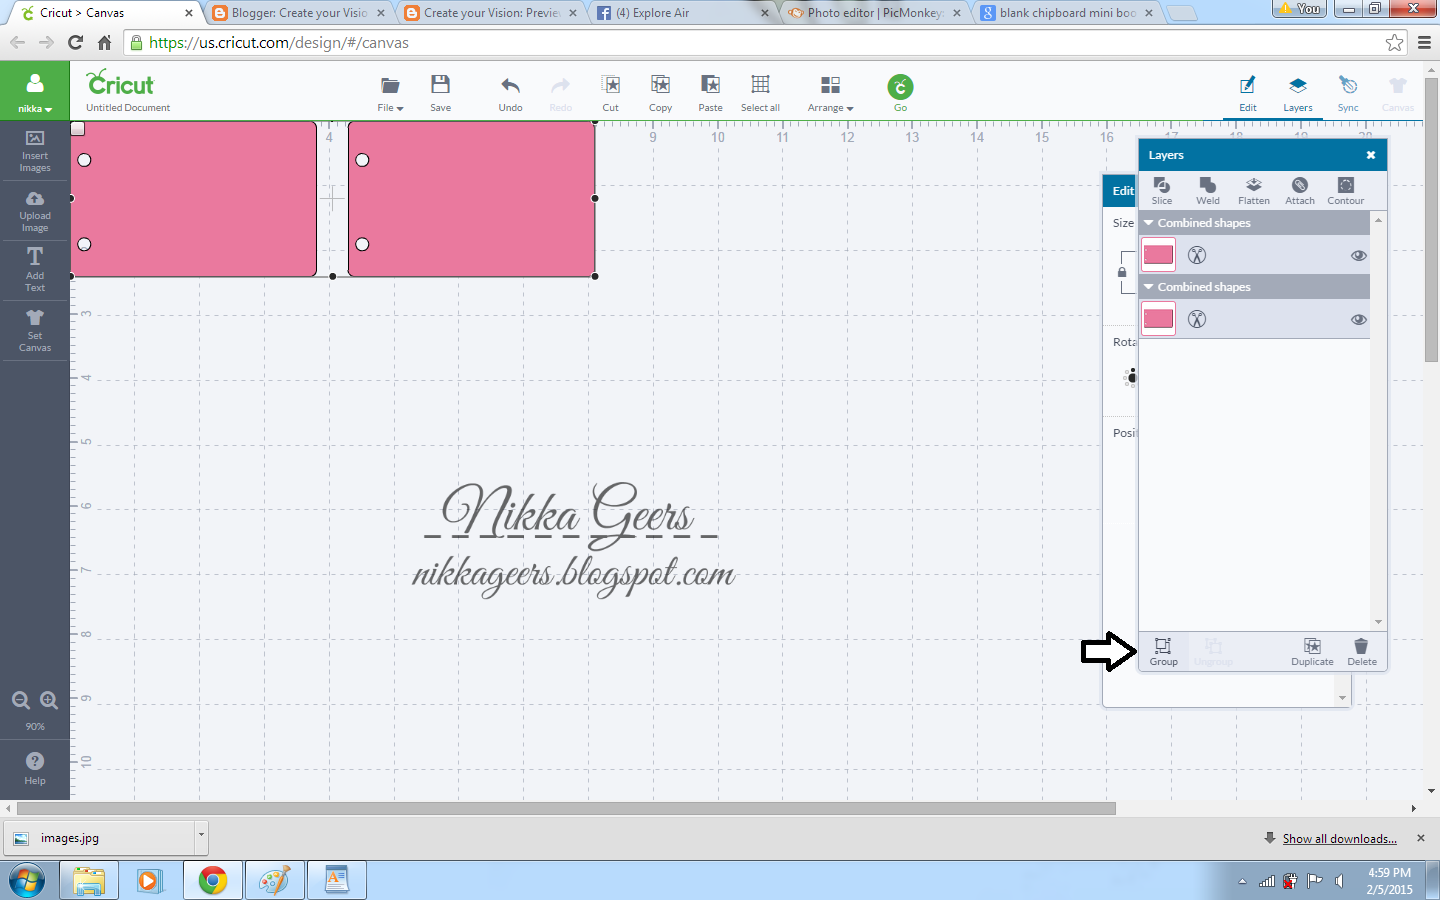This screenshot has height=900, width=1440.
Task: Switch to the Layers tab
Action: 1298,93
